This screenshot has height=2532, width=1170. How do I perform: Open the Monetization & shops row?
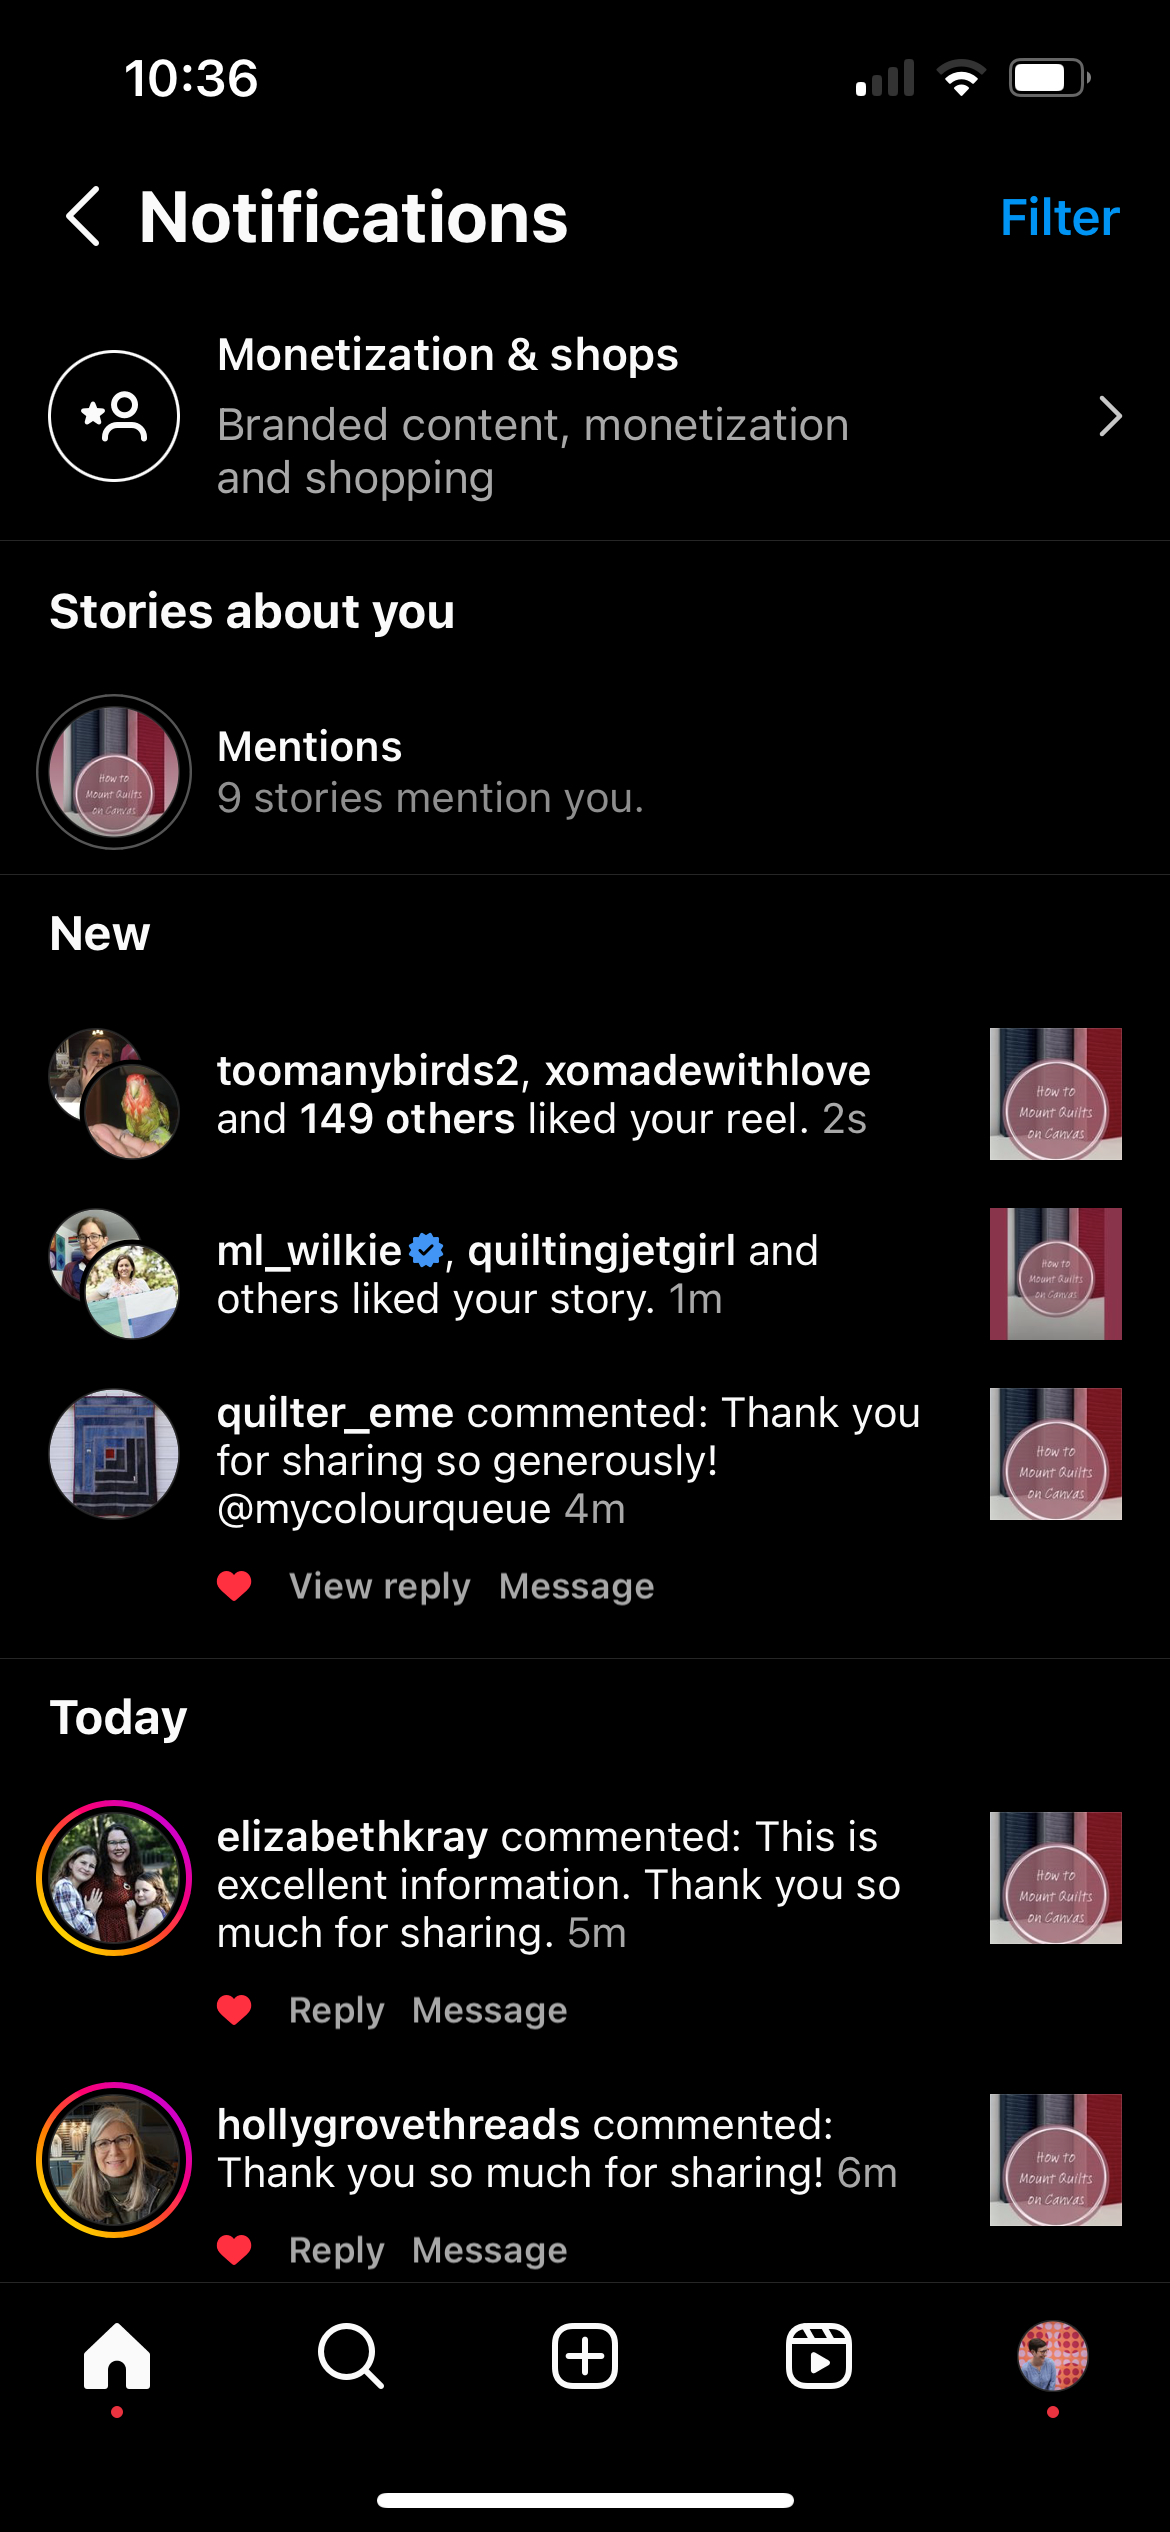pos(585,416)
